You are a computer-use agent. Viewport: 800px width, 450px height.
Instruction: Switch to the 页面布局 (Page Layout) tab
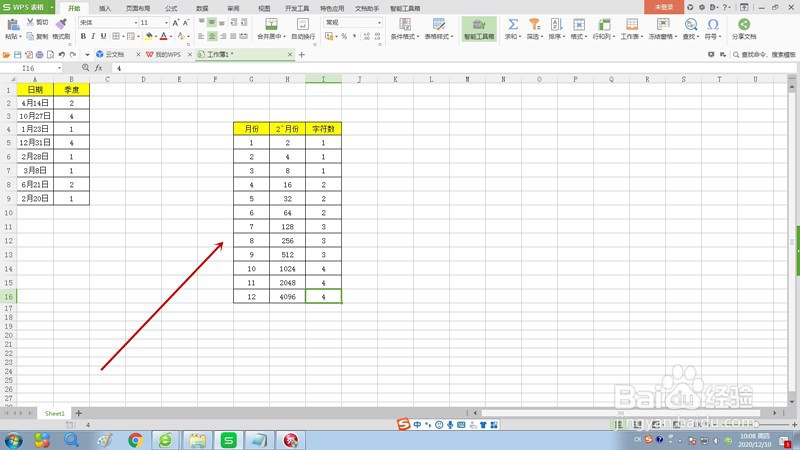coord(138,8)
